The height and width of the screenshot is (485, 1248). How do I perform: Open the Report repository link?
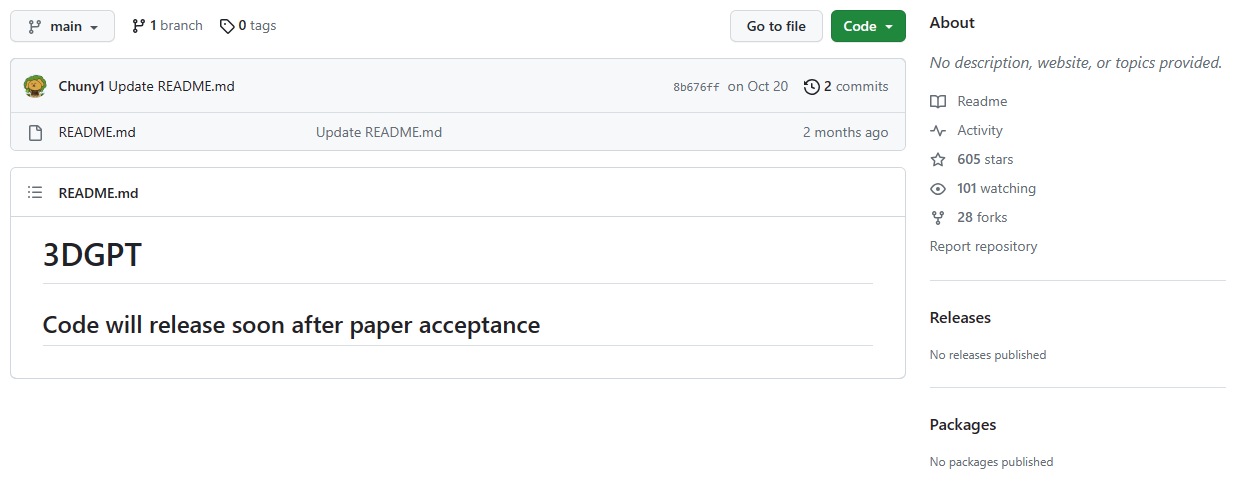[984, 246]
